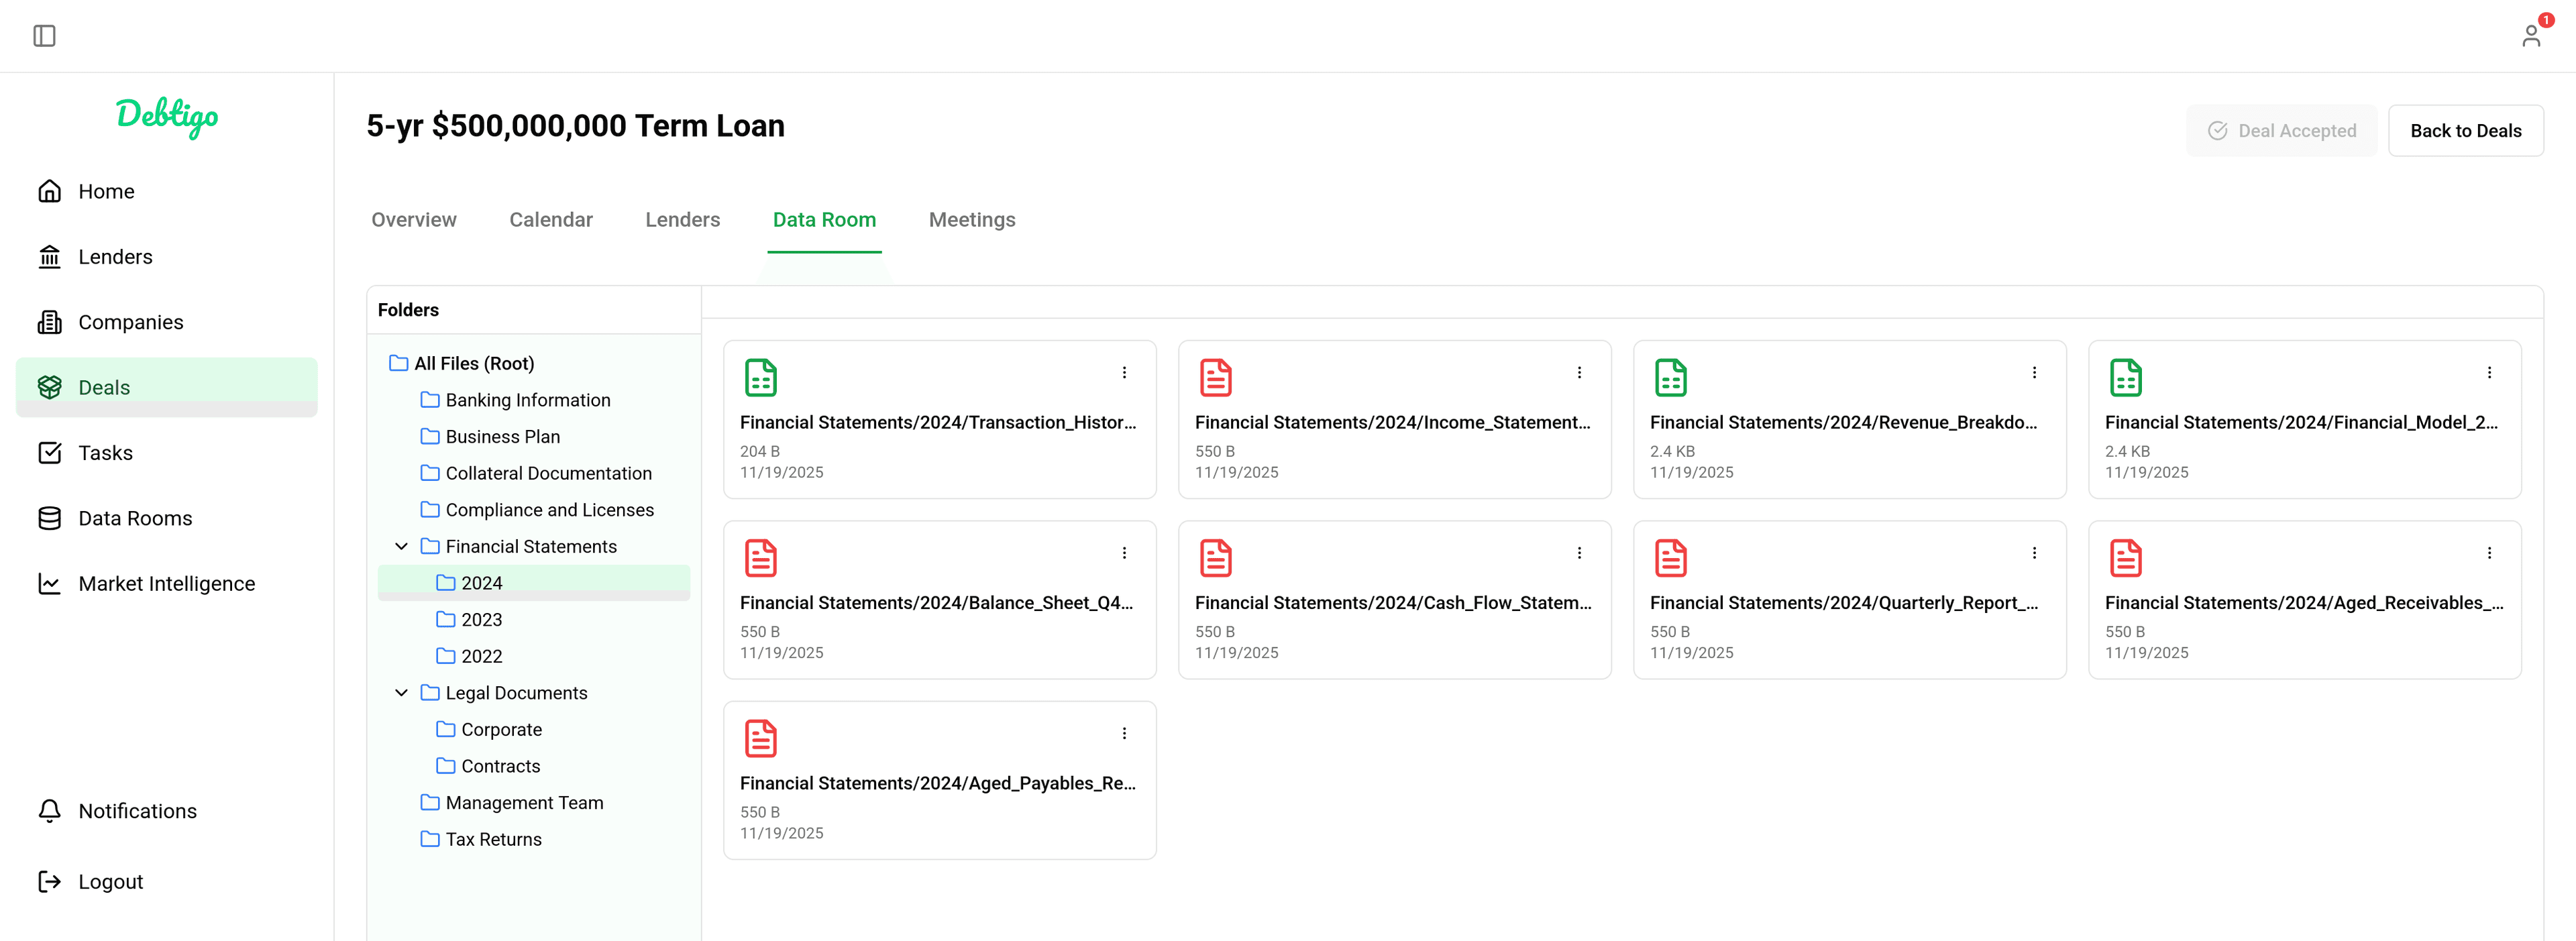Viewport: 2576px width, 941px height.
Task: Select the Lenders bank icon in sidebar
Action: (x=50, y=256)
